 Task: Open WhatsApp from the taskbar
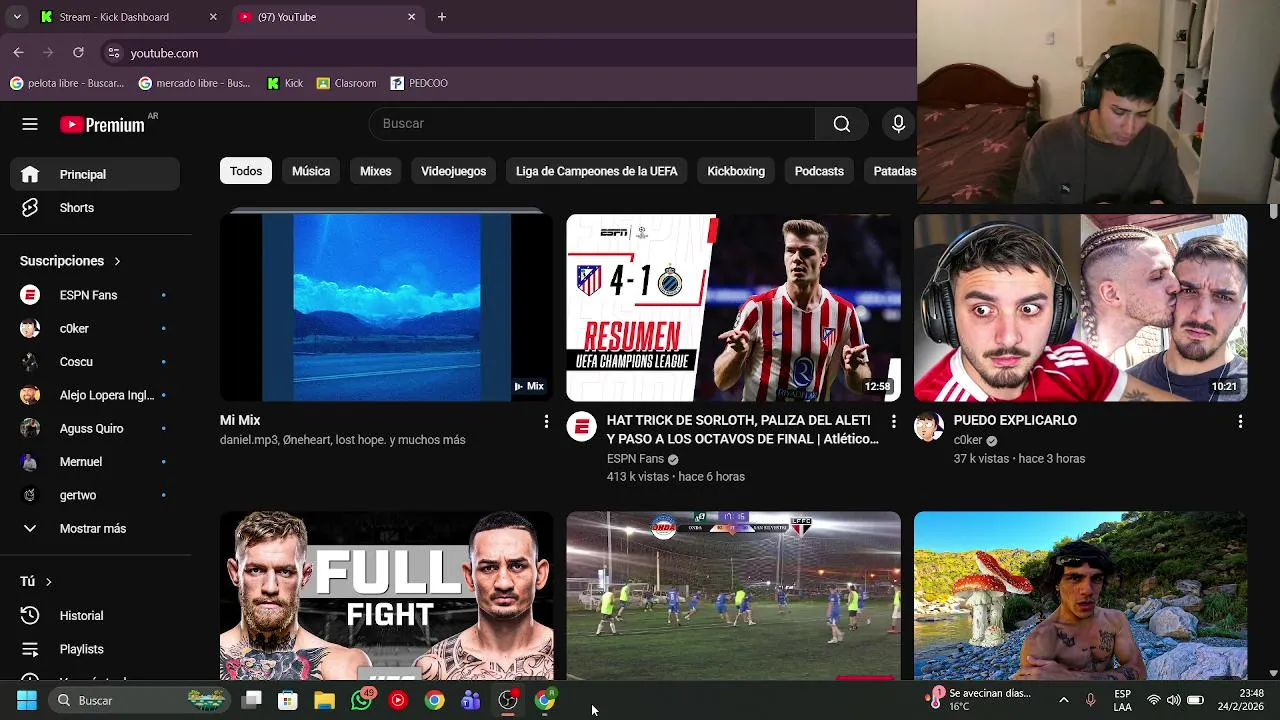pyautogui.click(x=362, y=700)
